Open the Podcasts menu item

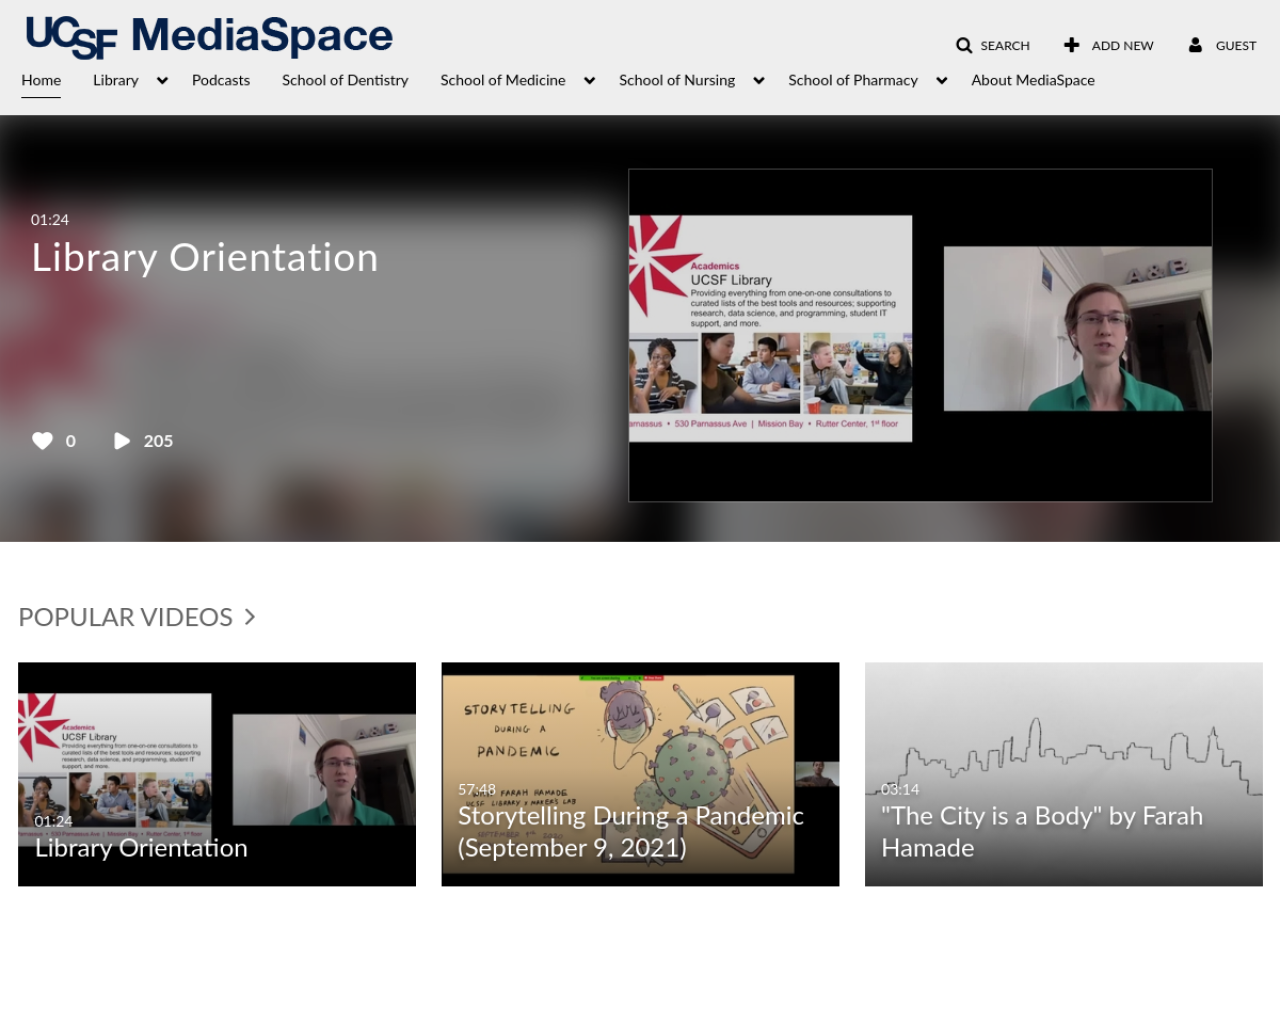click(221, 81)
